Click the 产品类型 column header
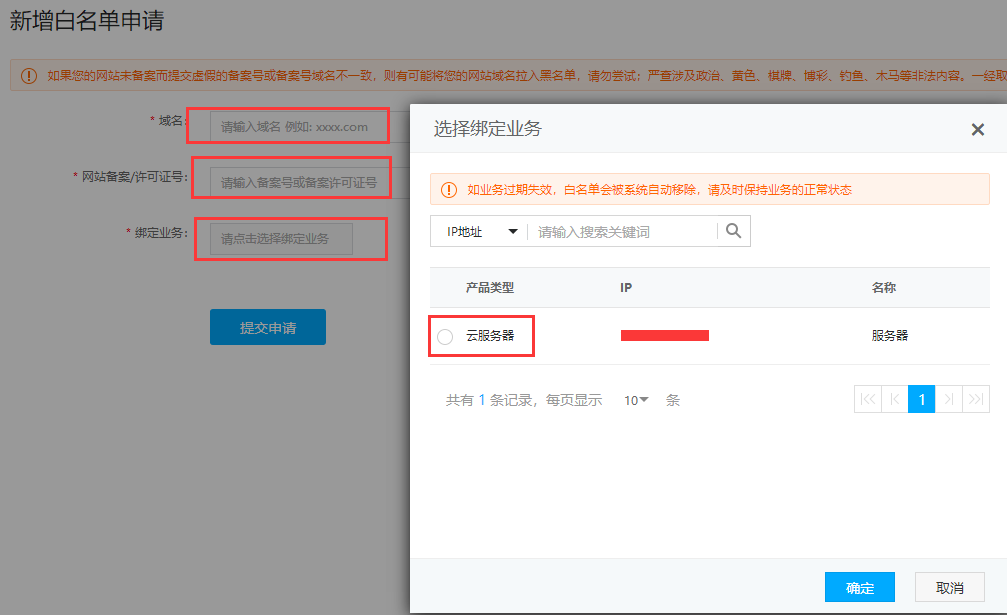Image resolution: width=1007 pixels, height=615 pixels. tap(489, 287)
